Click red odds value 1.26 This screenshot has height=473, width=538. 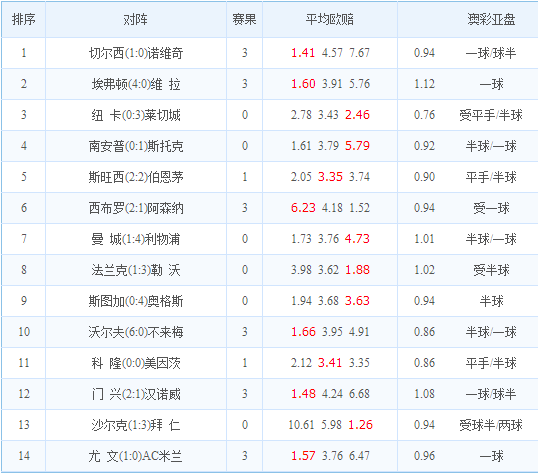(361, 425)
